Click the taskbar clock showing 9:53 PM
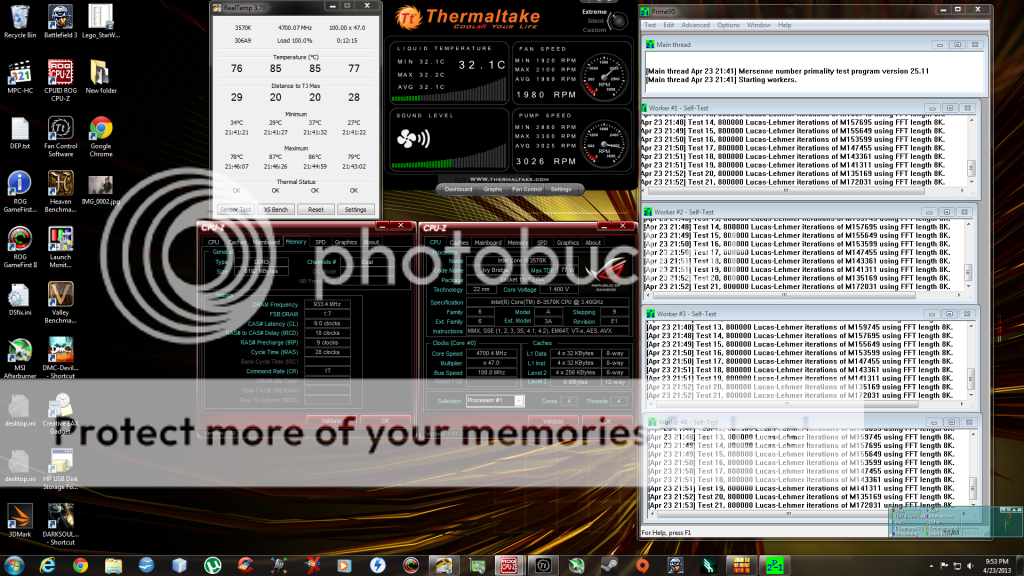The height and width of the screenshot is (576, 1024). pos(997,566)
